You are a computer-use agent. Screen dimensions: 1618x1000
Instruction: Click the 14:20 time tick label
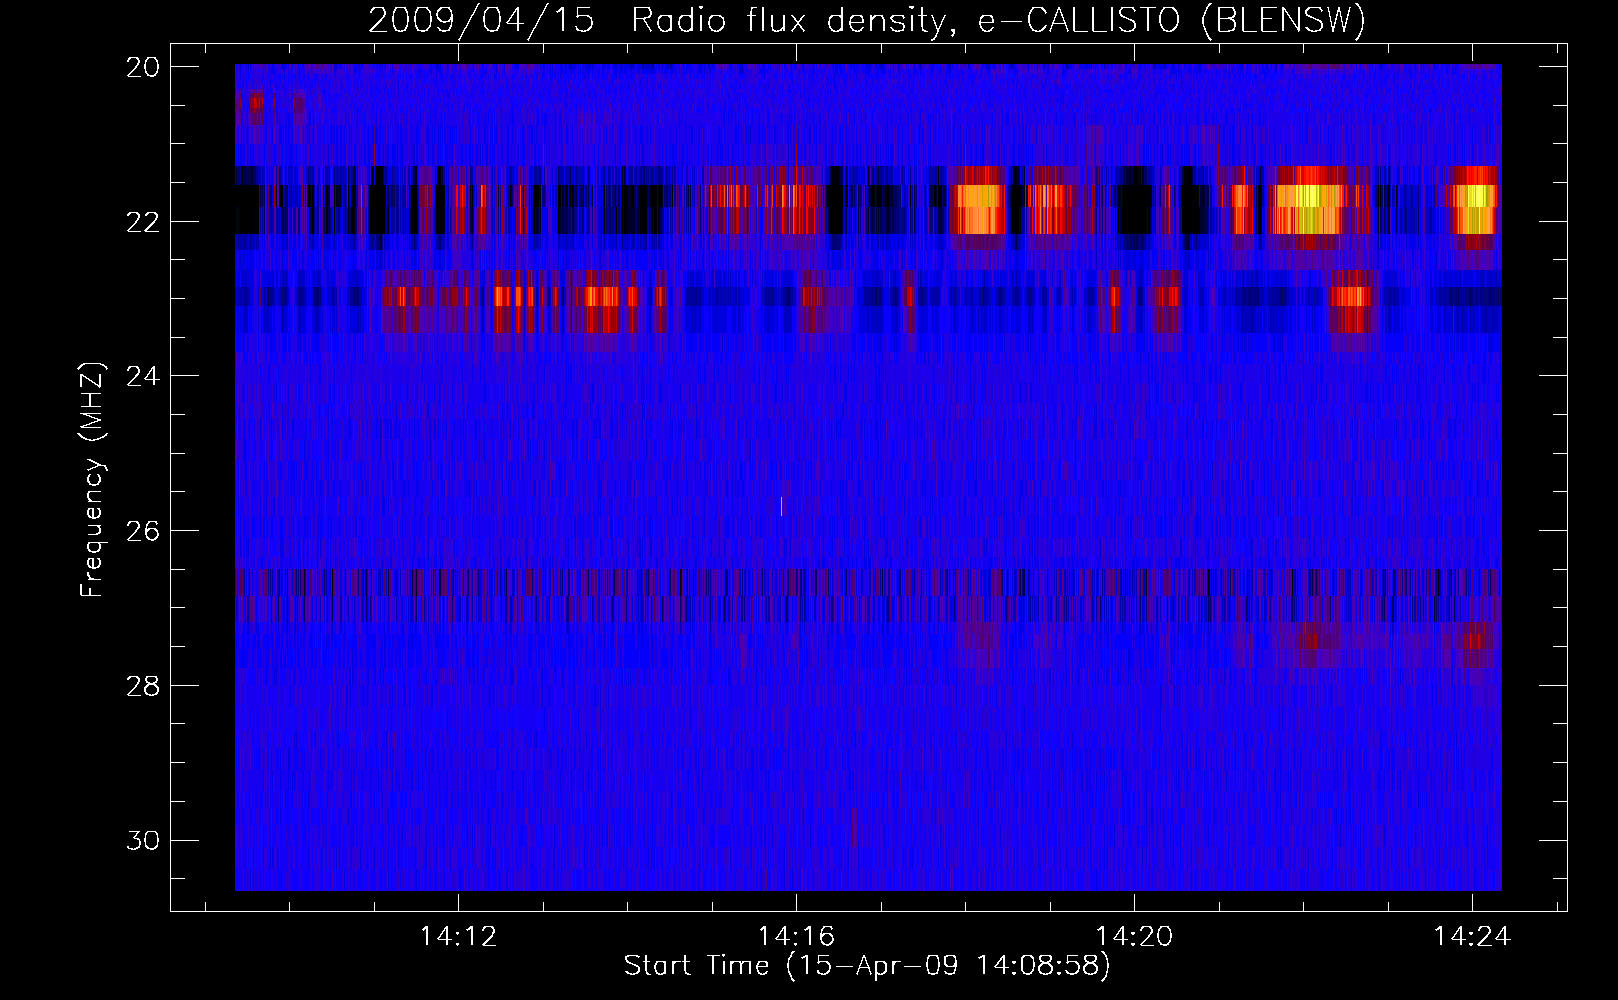[x=1134, y=937]
